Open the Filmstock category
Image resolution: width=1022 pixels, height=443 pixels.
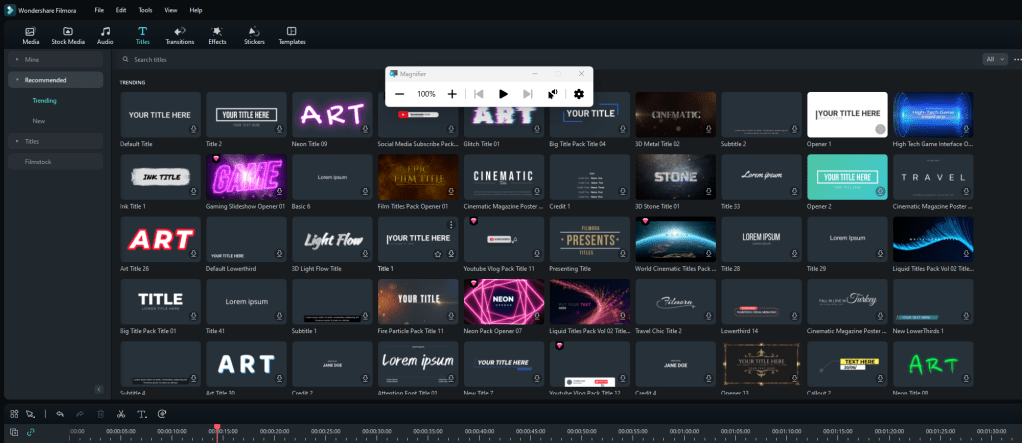pyautogui.click(x=55, y=162)
